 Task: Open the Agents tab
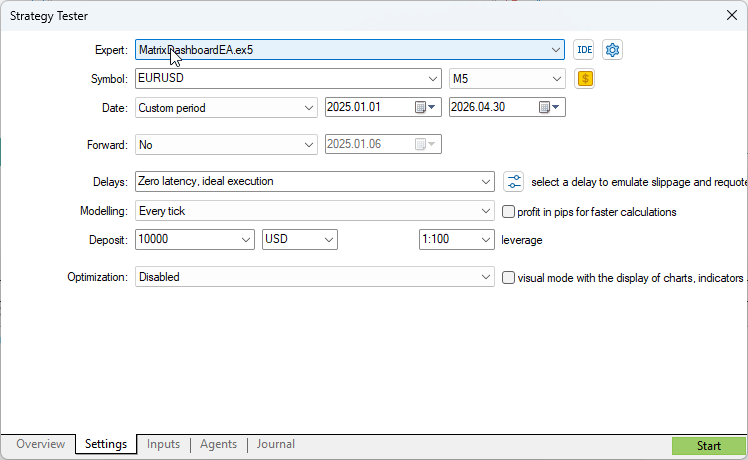tap(218, 444)
